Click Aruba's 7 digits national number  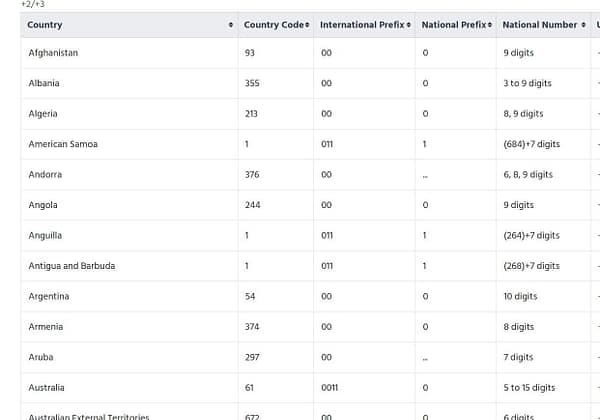518,358
